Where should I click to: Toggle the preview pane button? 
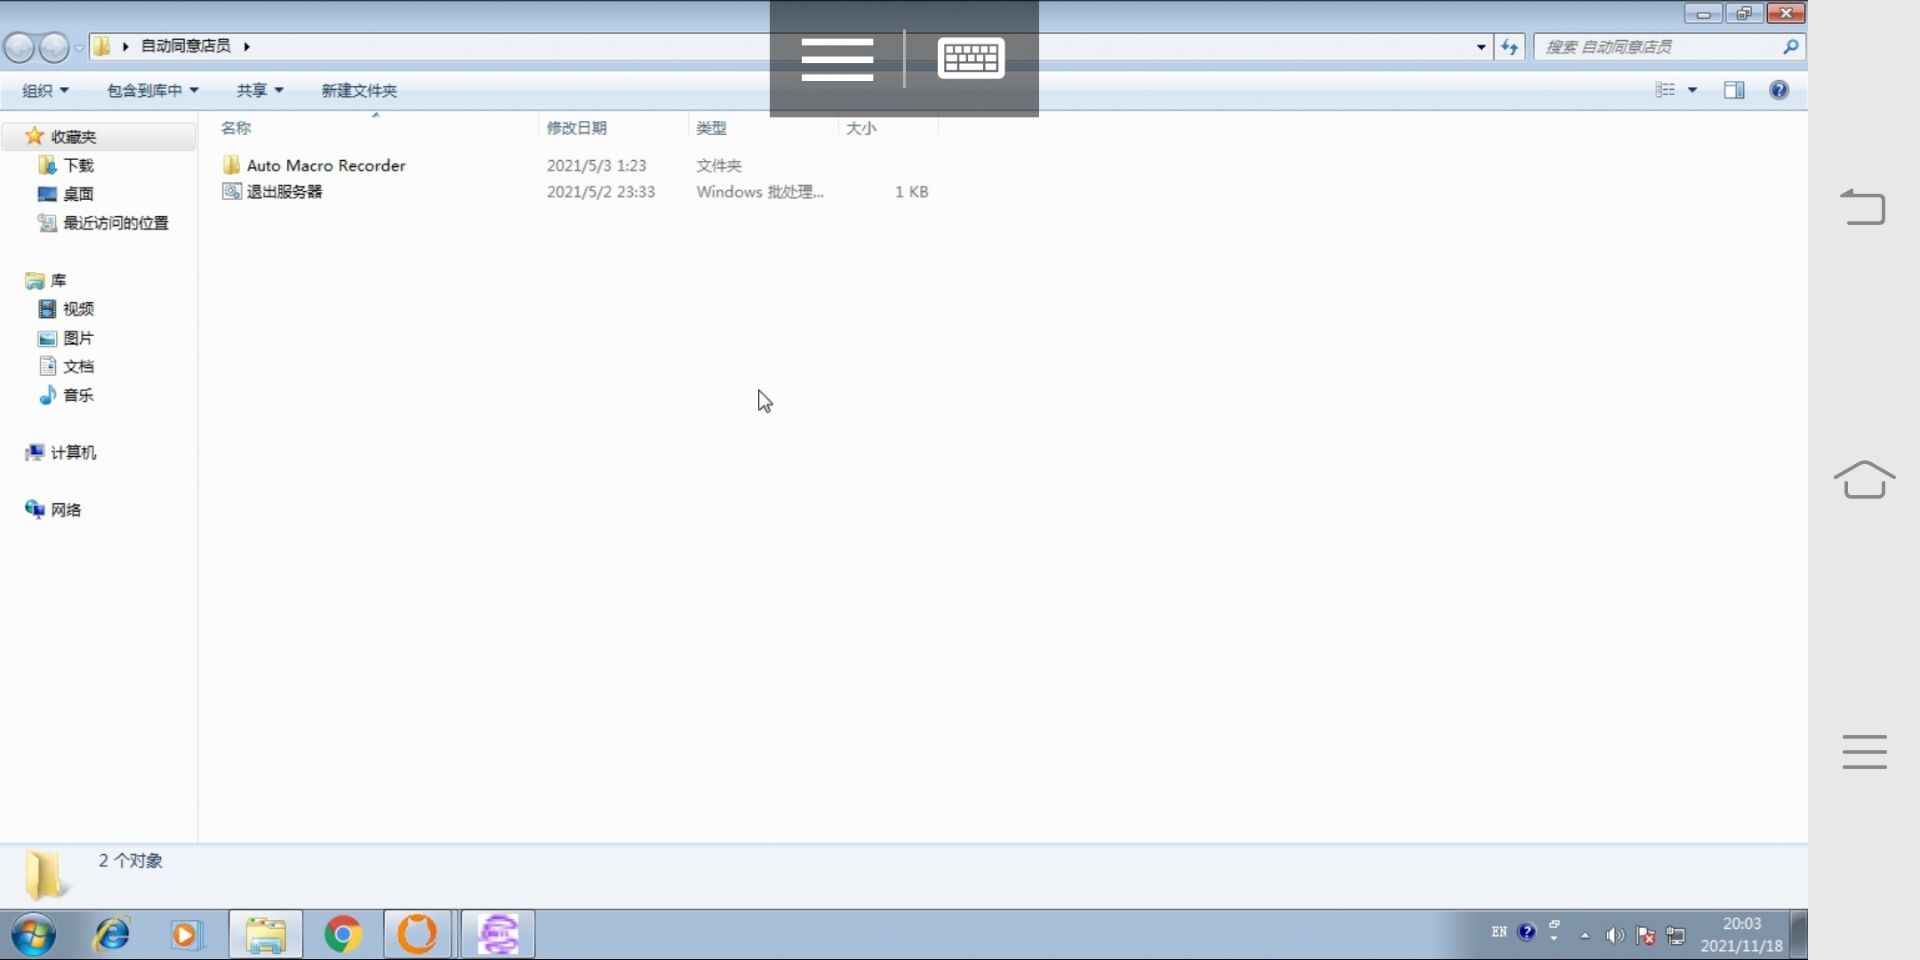click(1733, 90)
